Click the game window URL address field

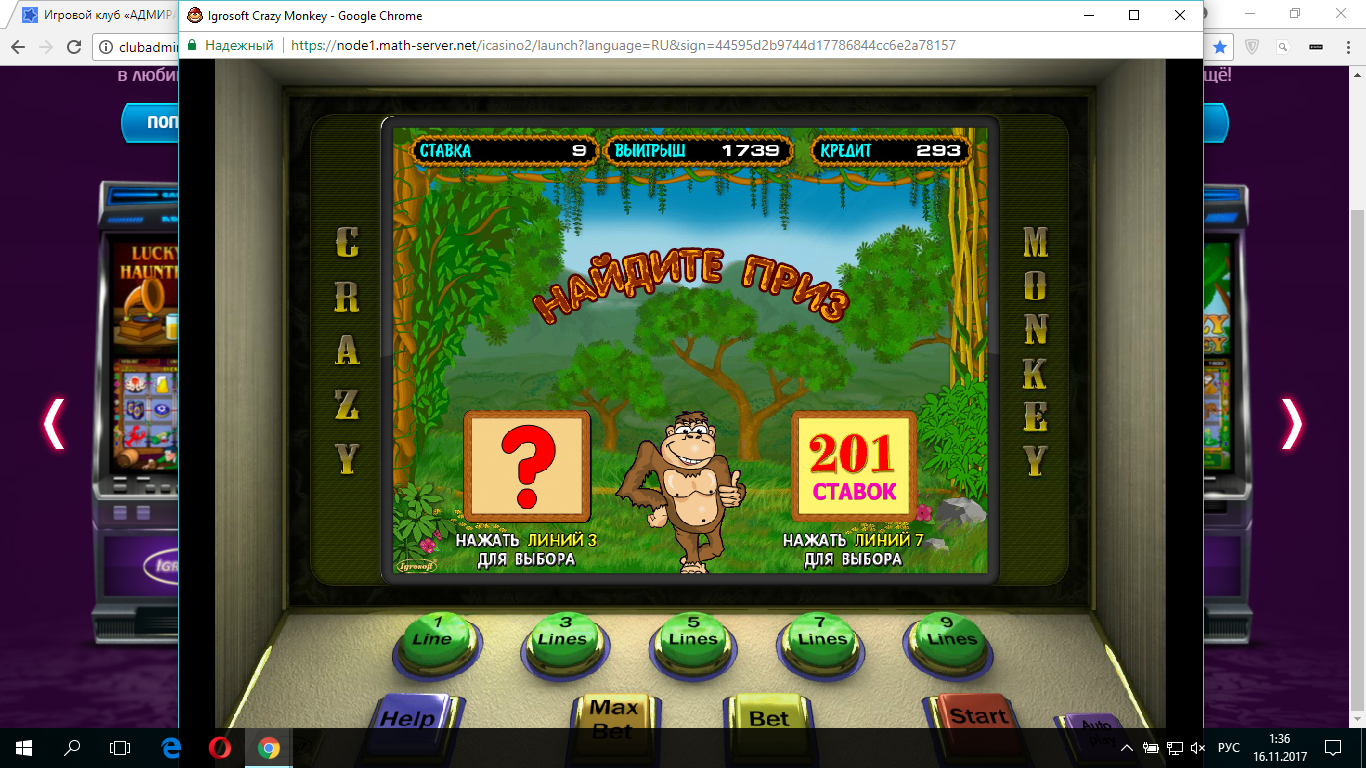(623, 45)
